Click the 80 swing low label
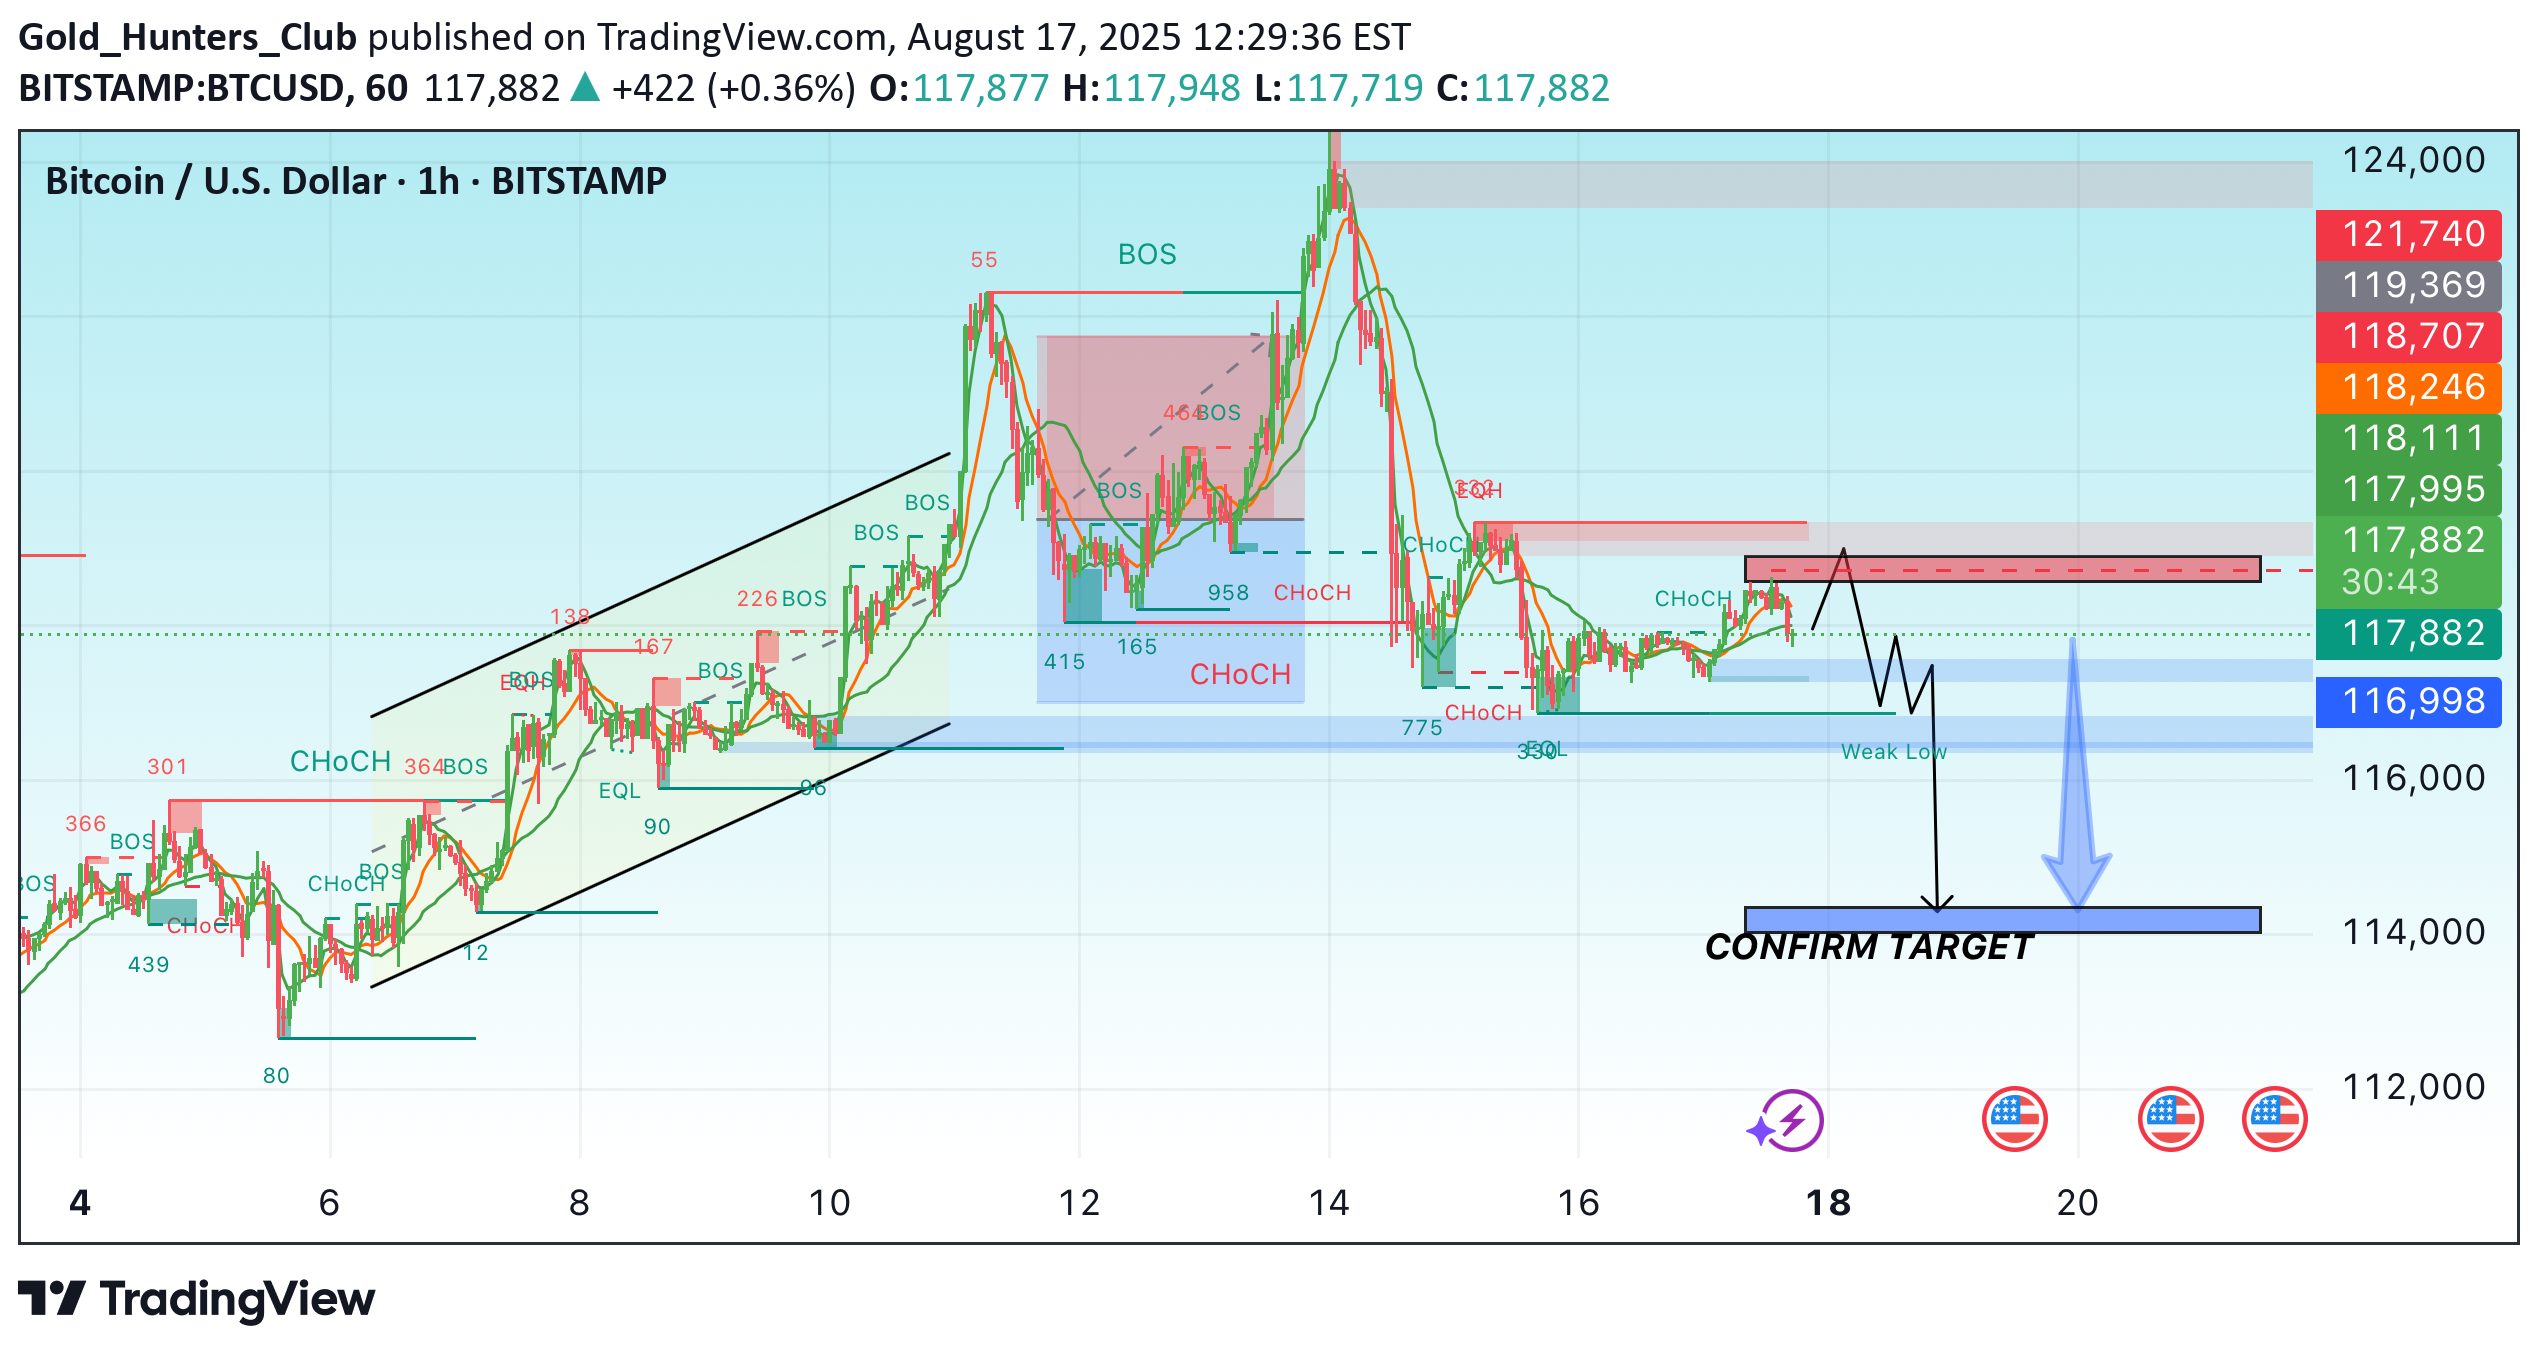Image resolution: width=2538 pixels, height=1353 pixels. (276, 1076)
